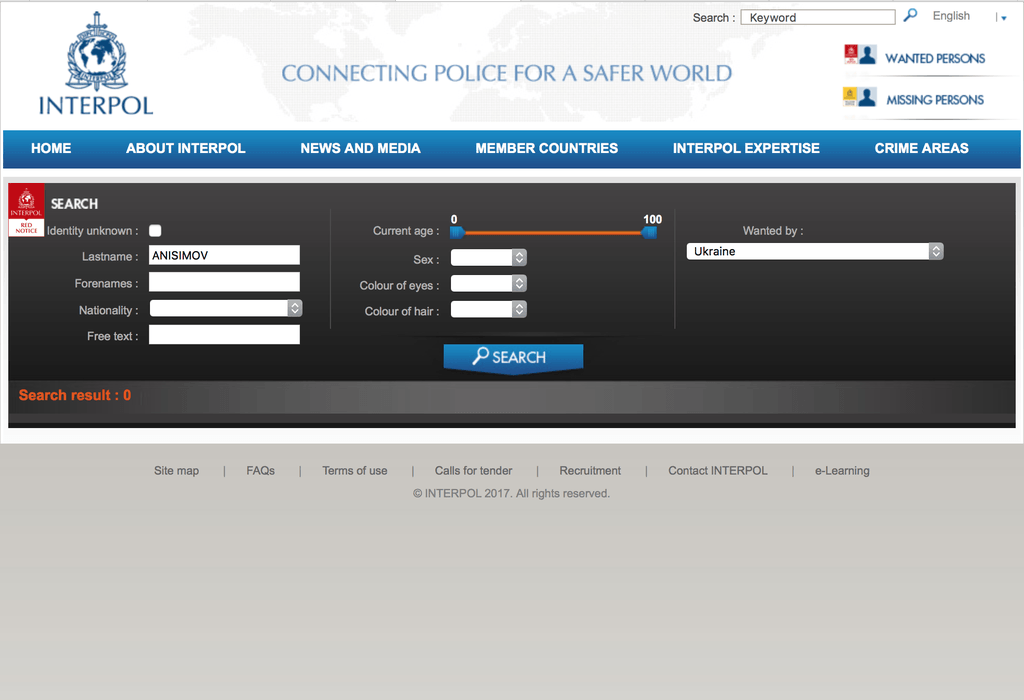Open the Missing Persons yellow notice icon

[859, 97]
